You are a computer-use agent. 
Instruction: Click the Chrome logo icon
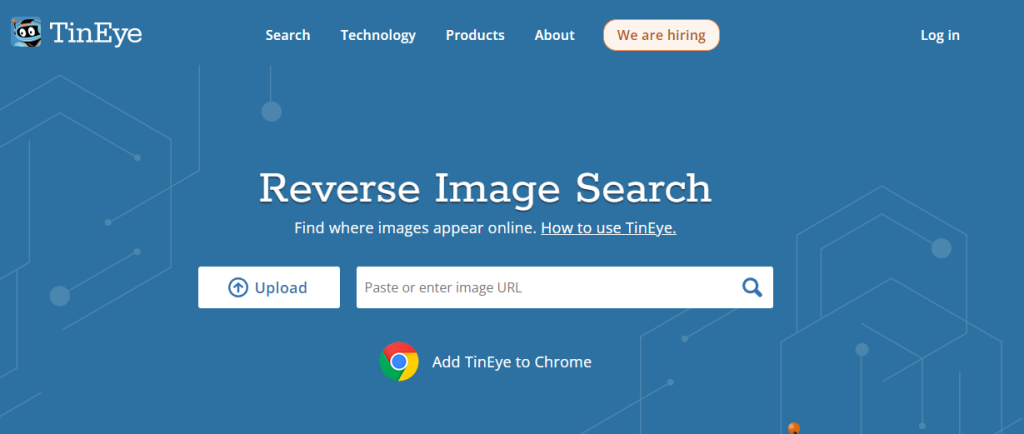(x=399, y=362)
